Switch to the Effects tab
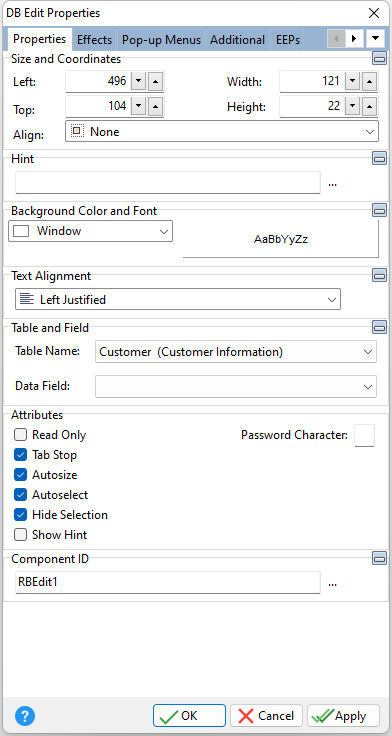 pyautogui.click(x=94, y=40)
